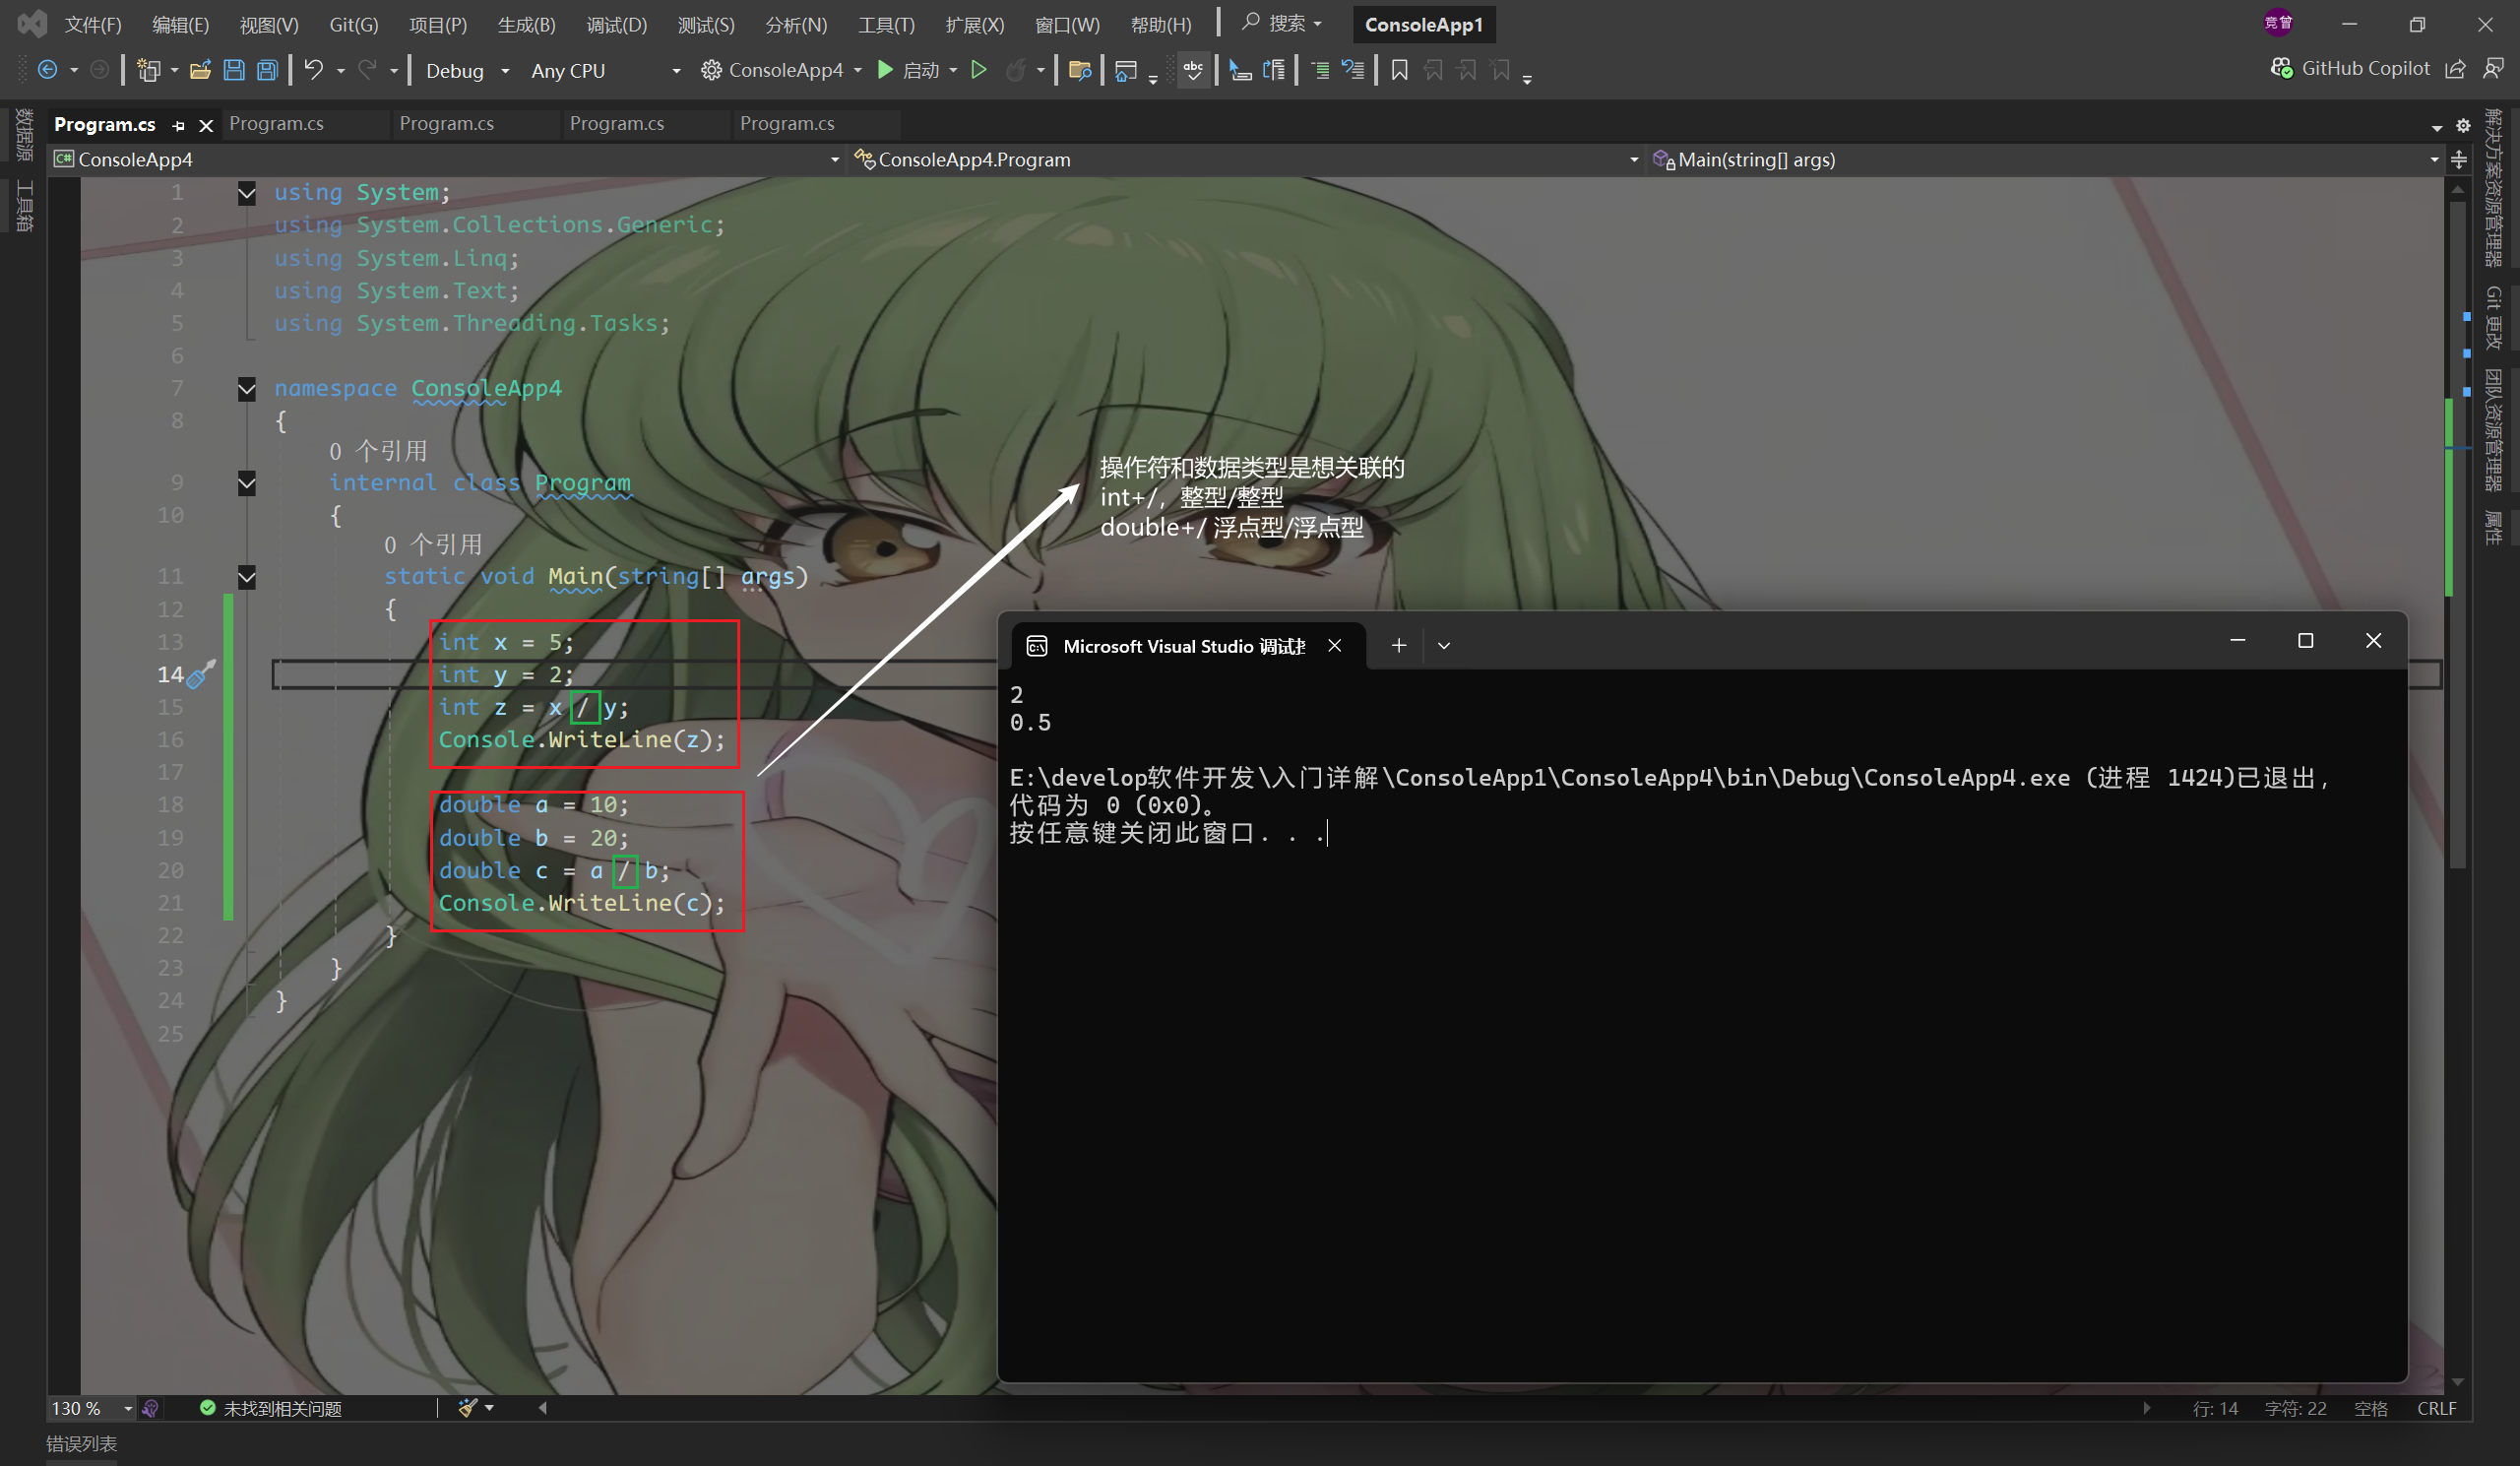Screen dimensions: 2520x1466
Task: Open the 工具箱 toolbox side tab
Action: pyautogui.click(x=24, y=205)
